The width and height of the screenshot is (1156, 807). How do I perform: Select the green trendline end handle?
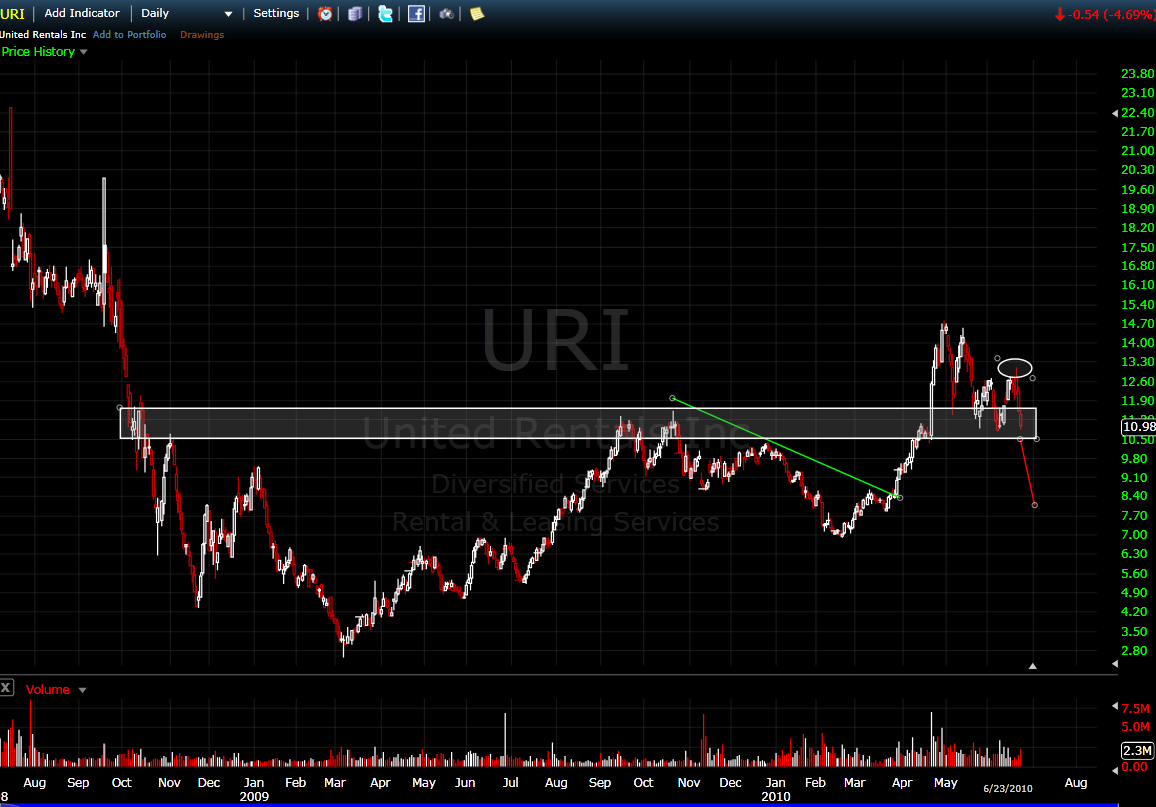pos(900,498)
